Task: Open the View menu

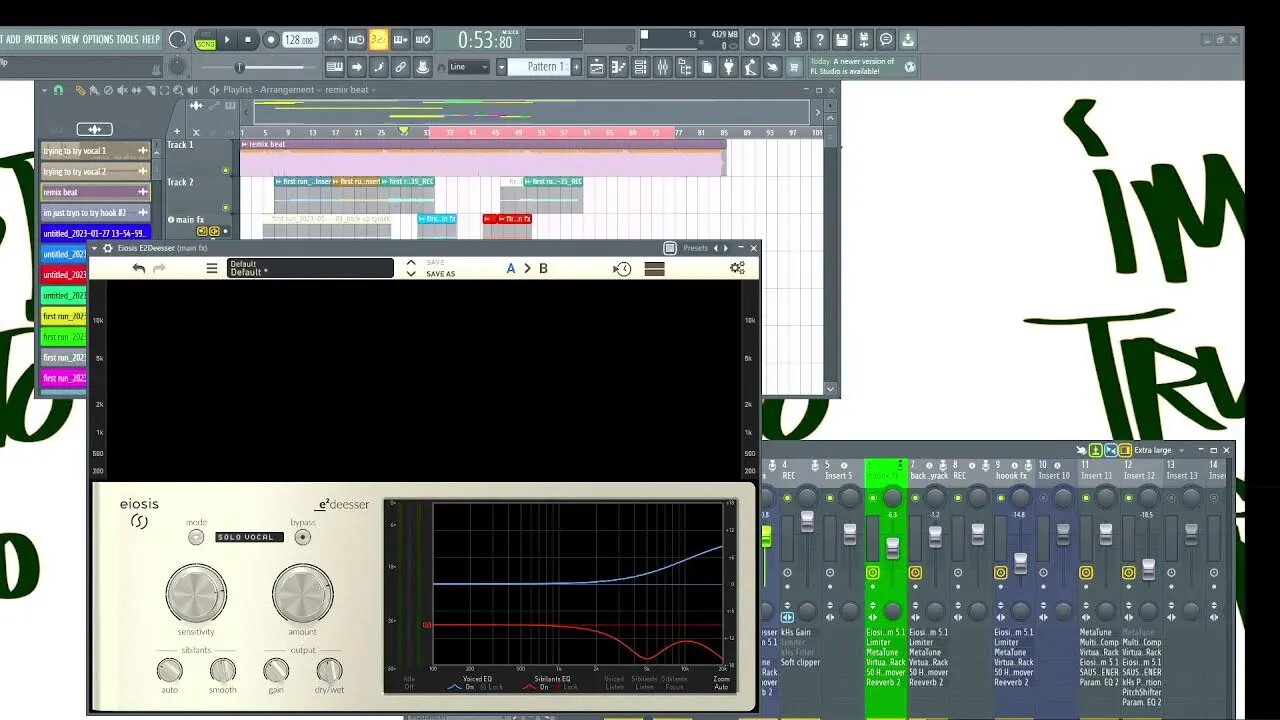Action: tap(70, 39)
